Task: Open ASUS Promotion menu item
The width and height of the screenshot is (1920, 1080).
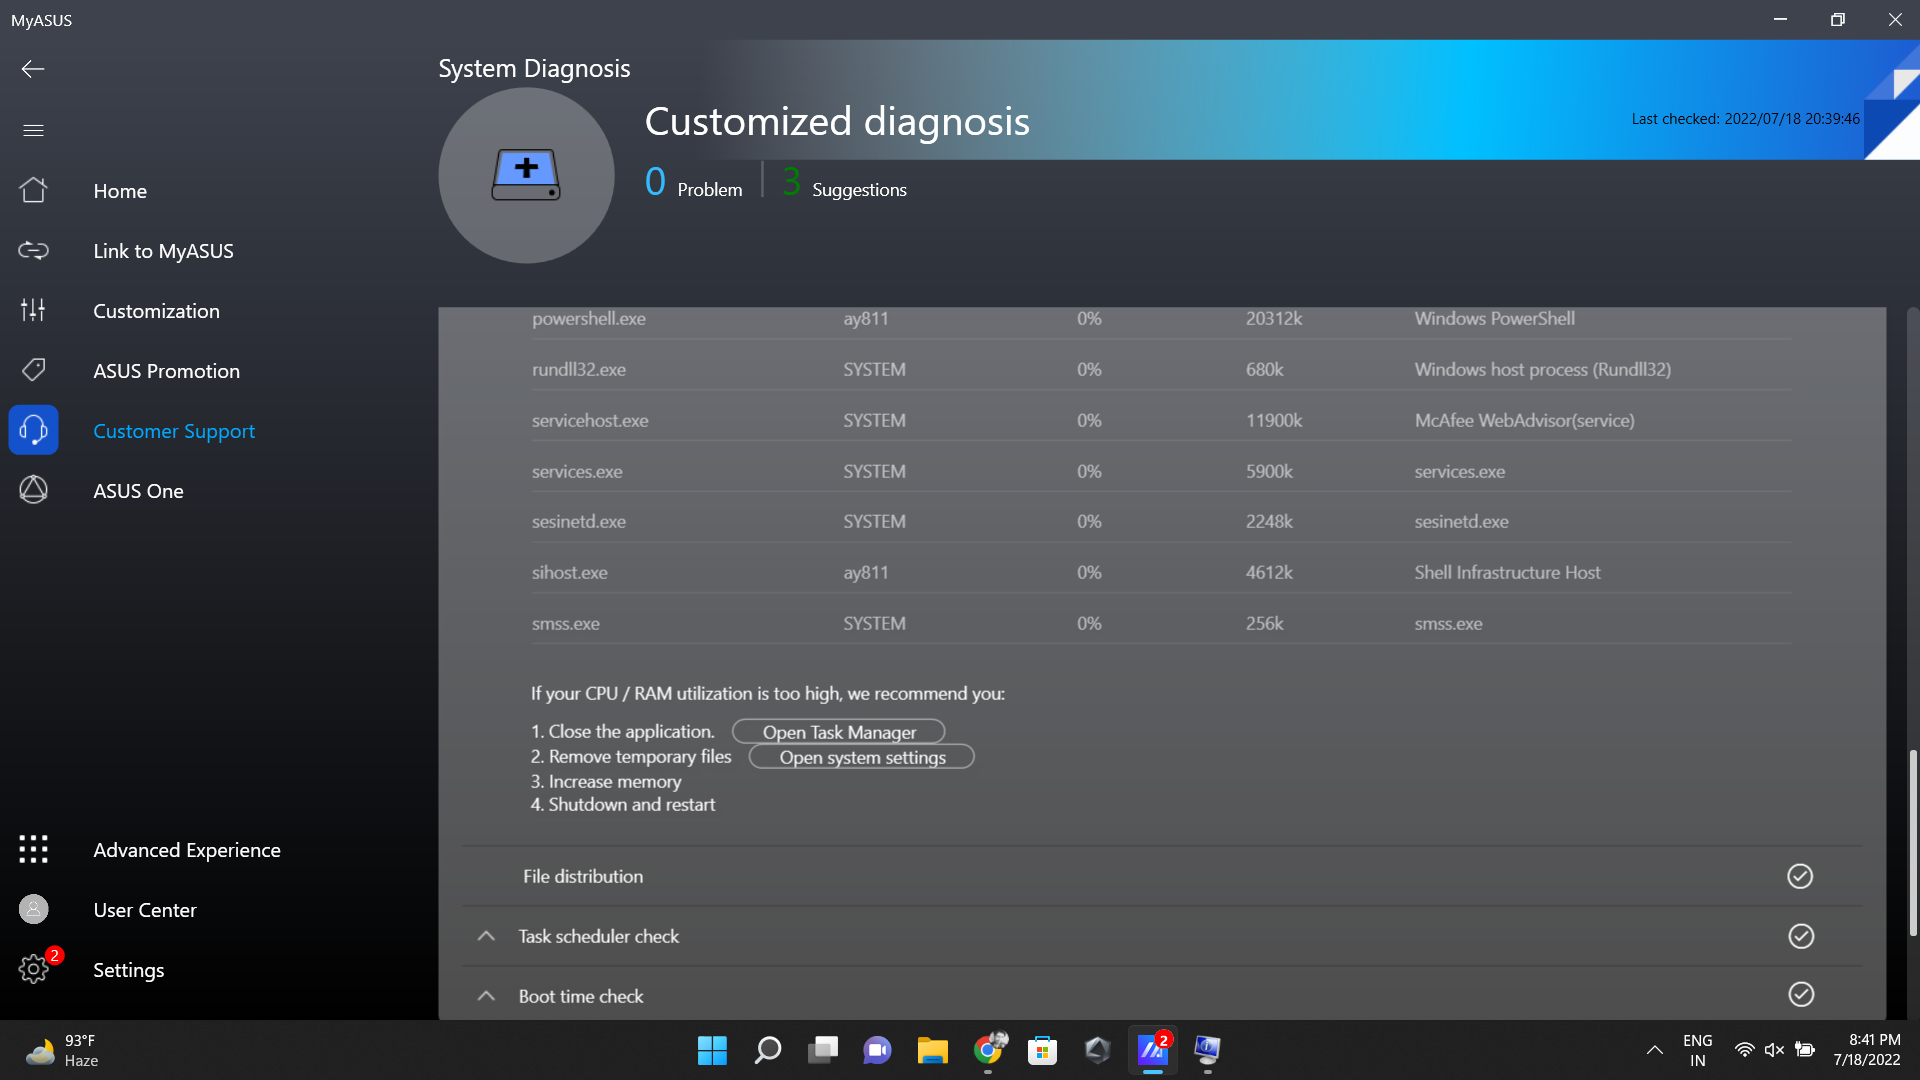Action: pos(166,371)
